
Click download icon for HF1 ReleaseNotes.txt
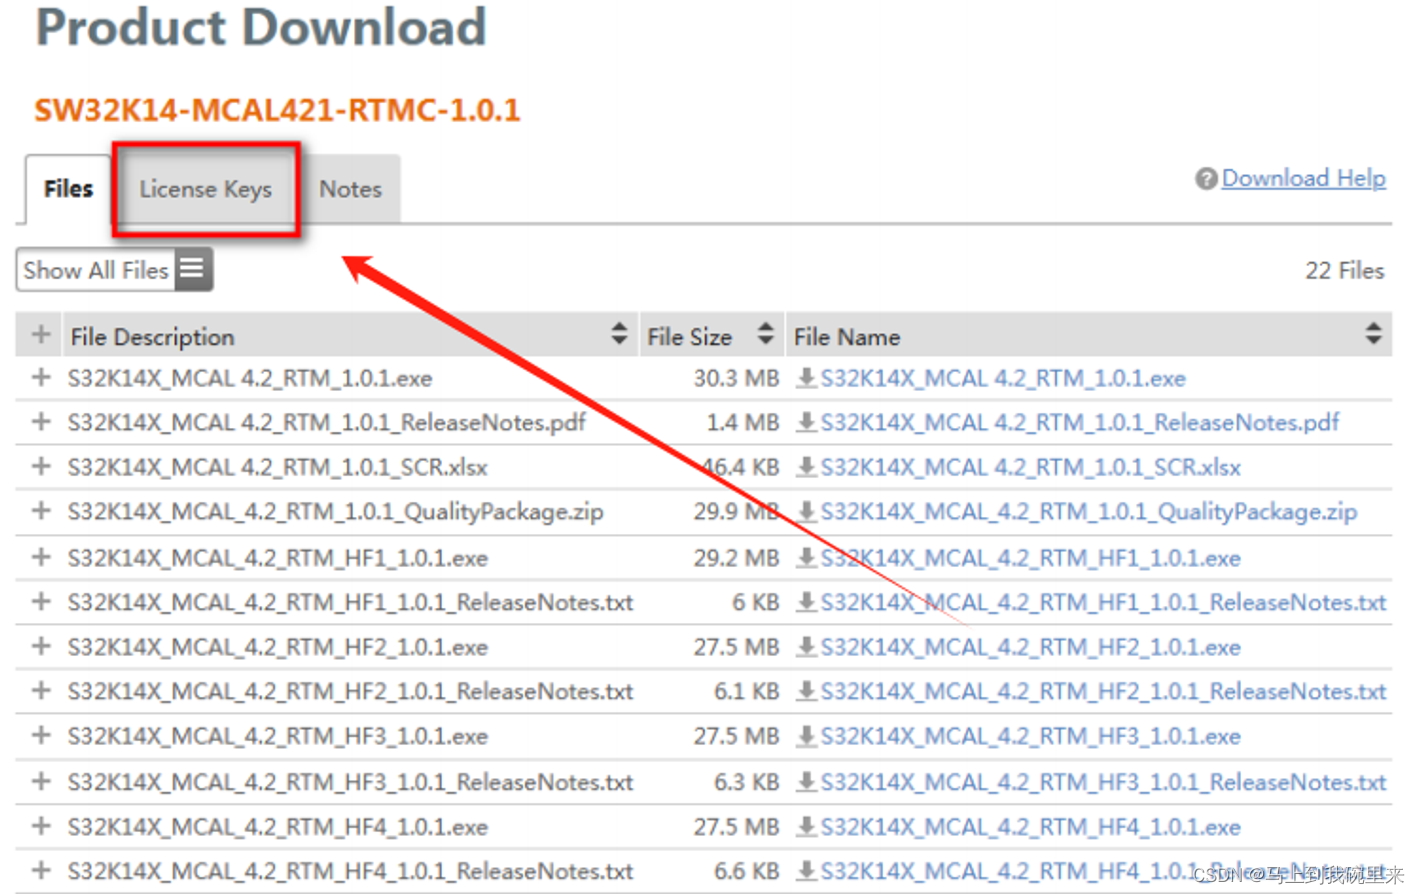tap(806, 602)
